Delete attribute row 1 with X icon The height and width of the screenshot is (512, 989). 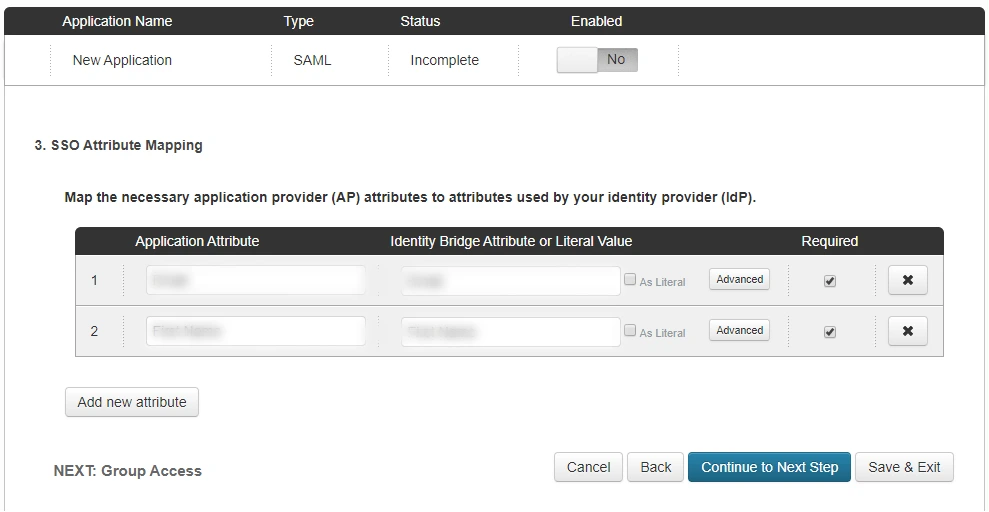point(907,280)
